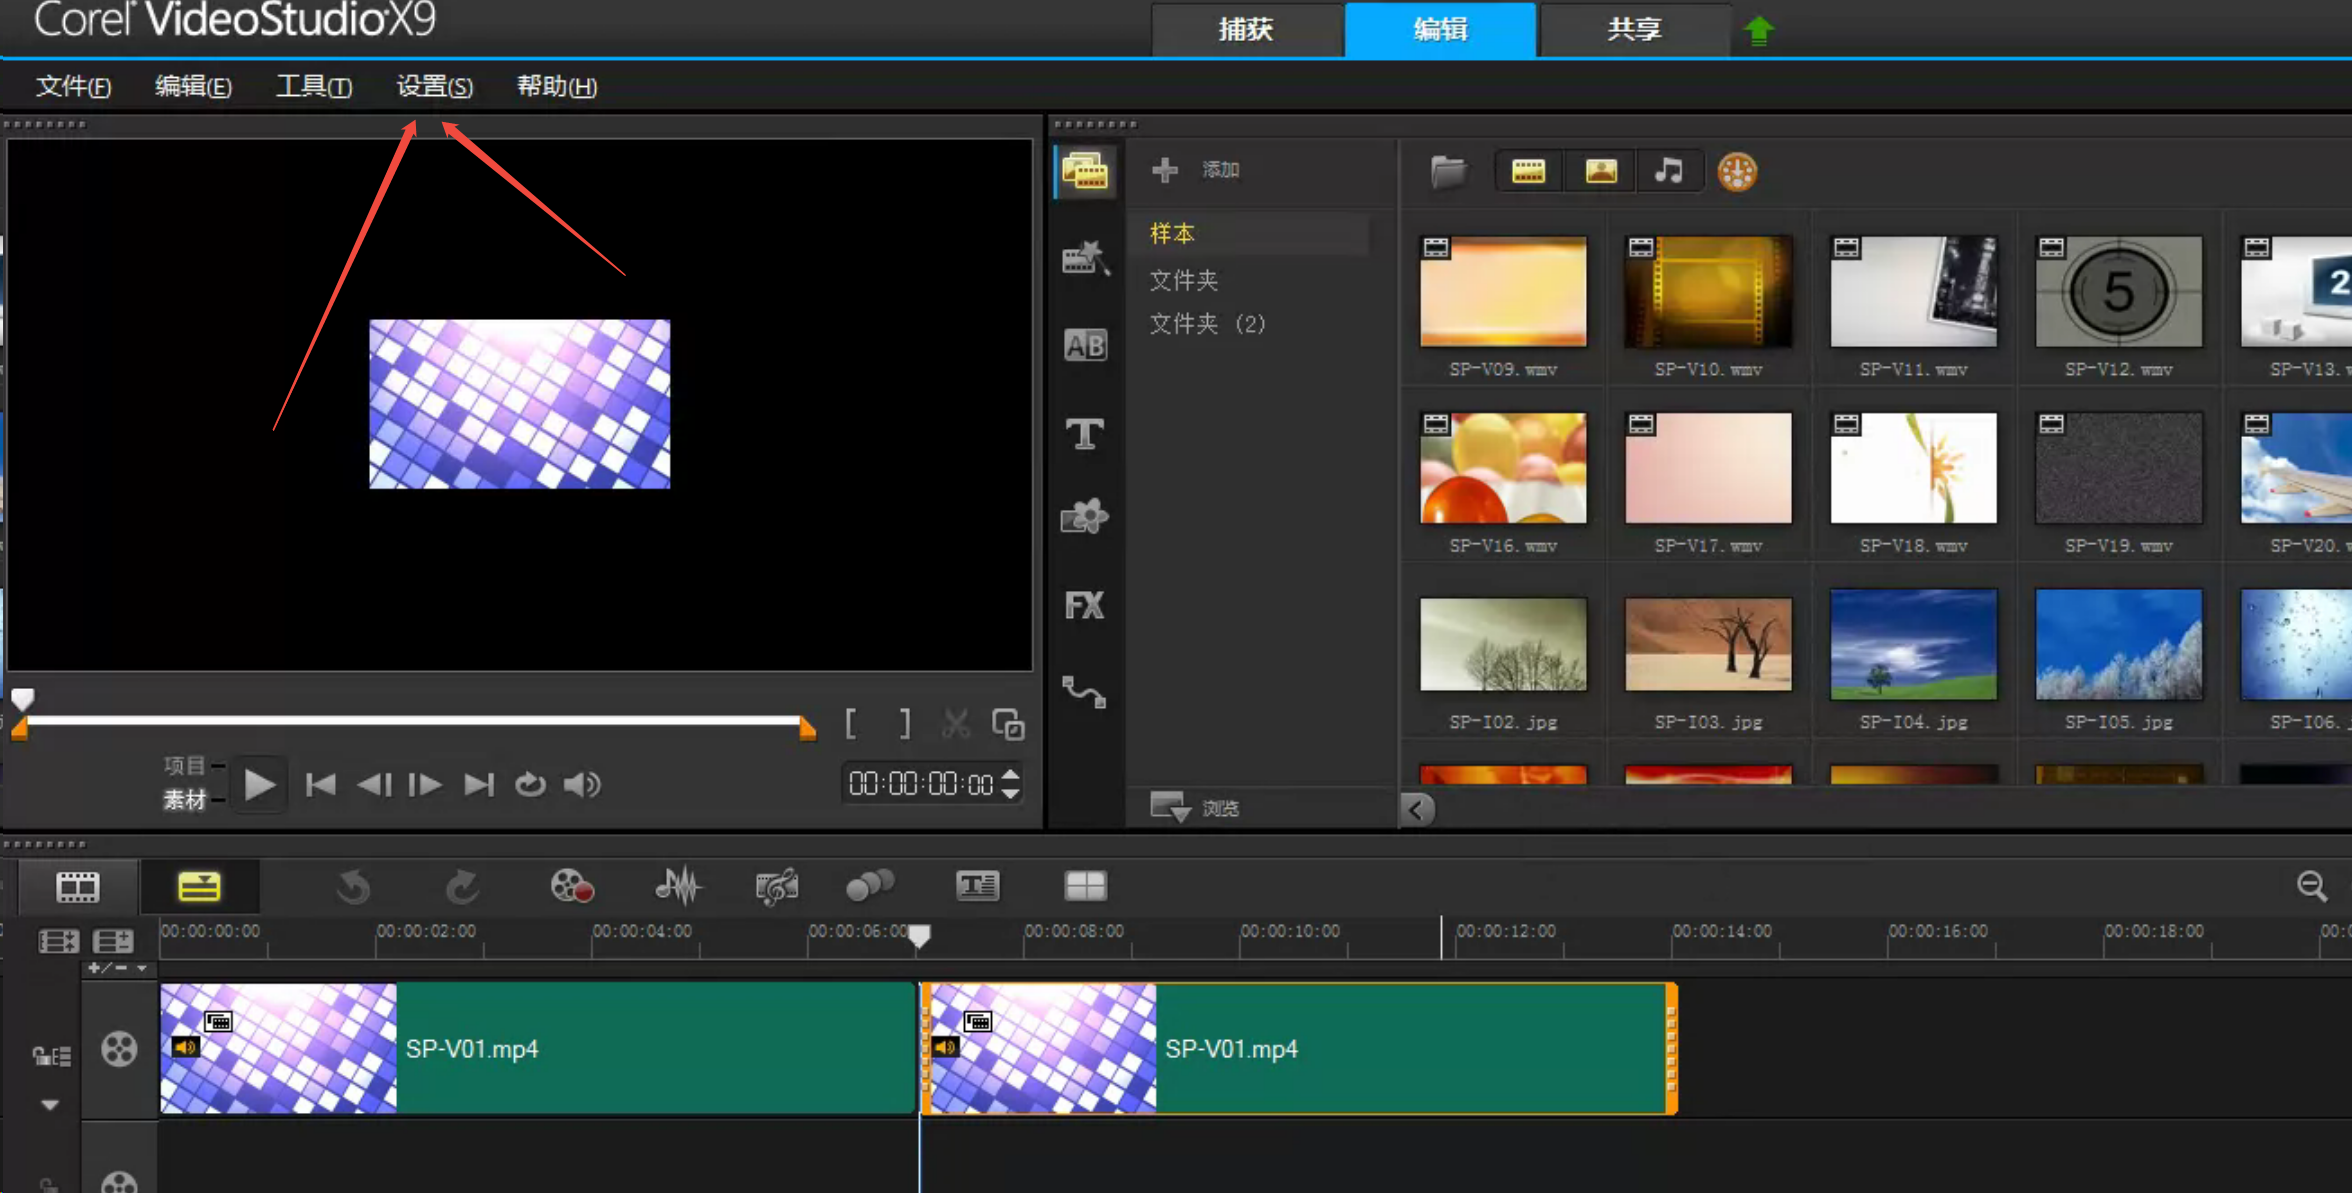The image size is (2352, 1193).
Task: Click the 浏览 browse button
Action: tap(1196, 807)
